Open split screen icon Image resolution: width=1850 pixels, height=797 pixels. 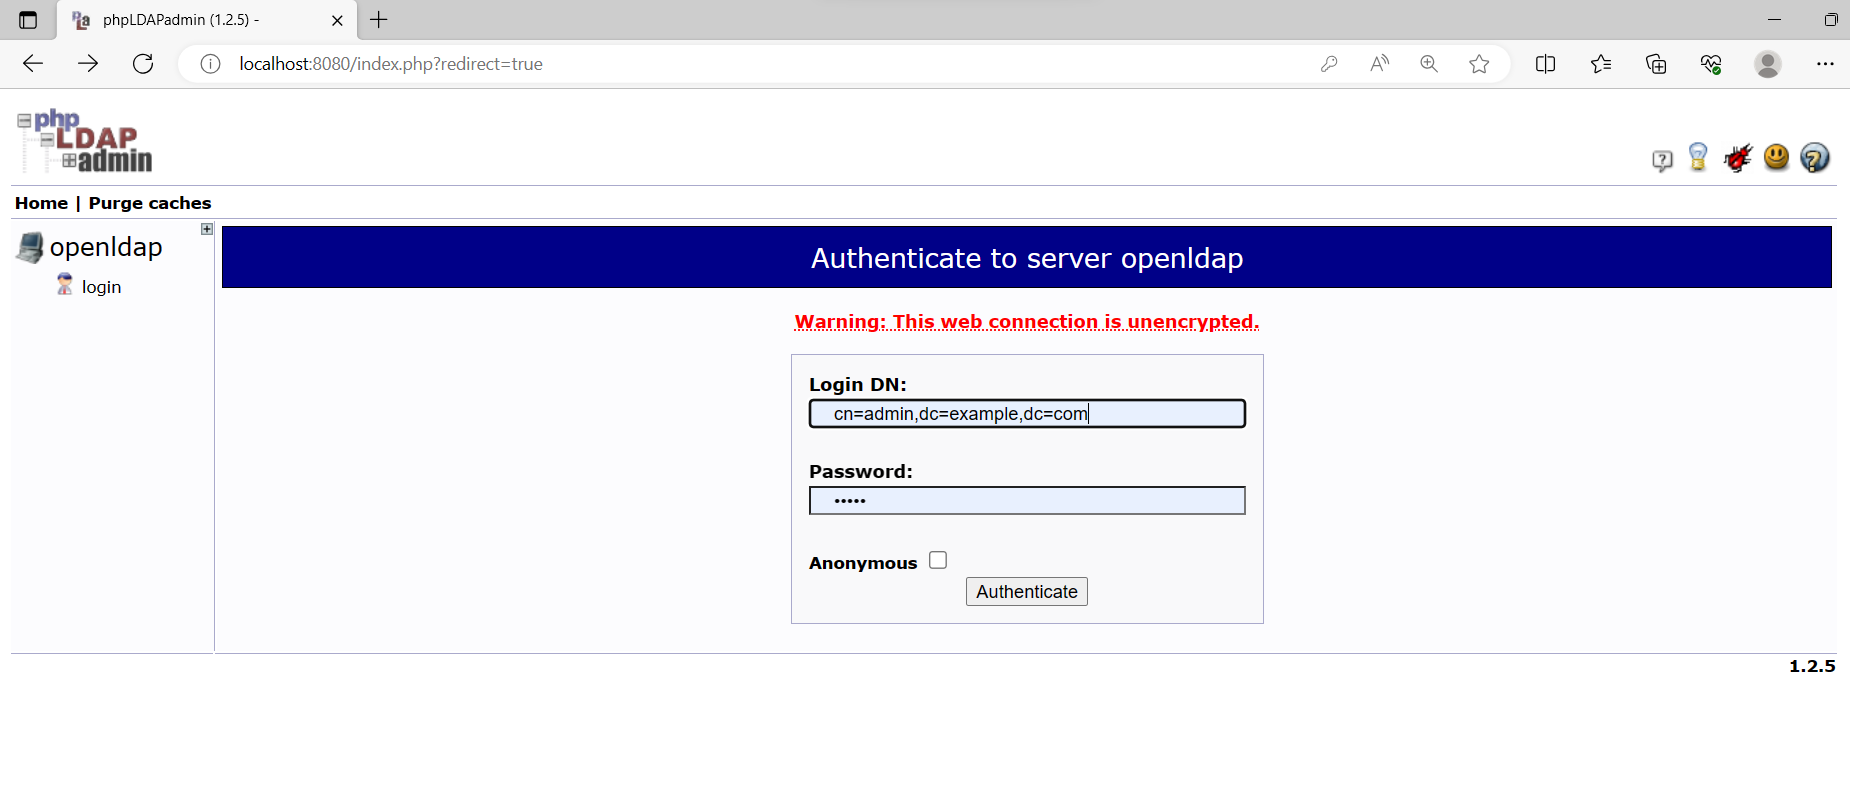[x=1545, y=64]
